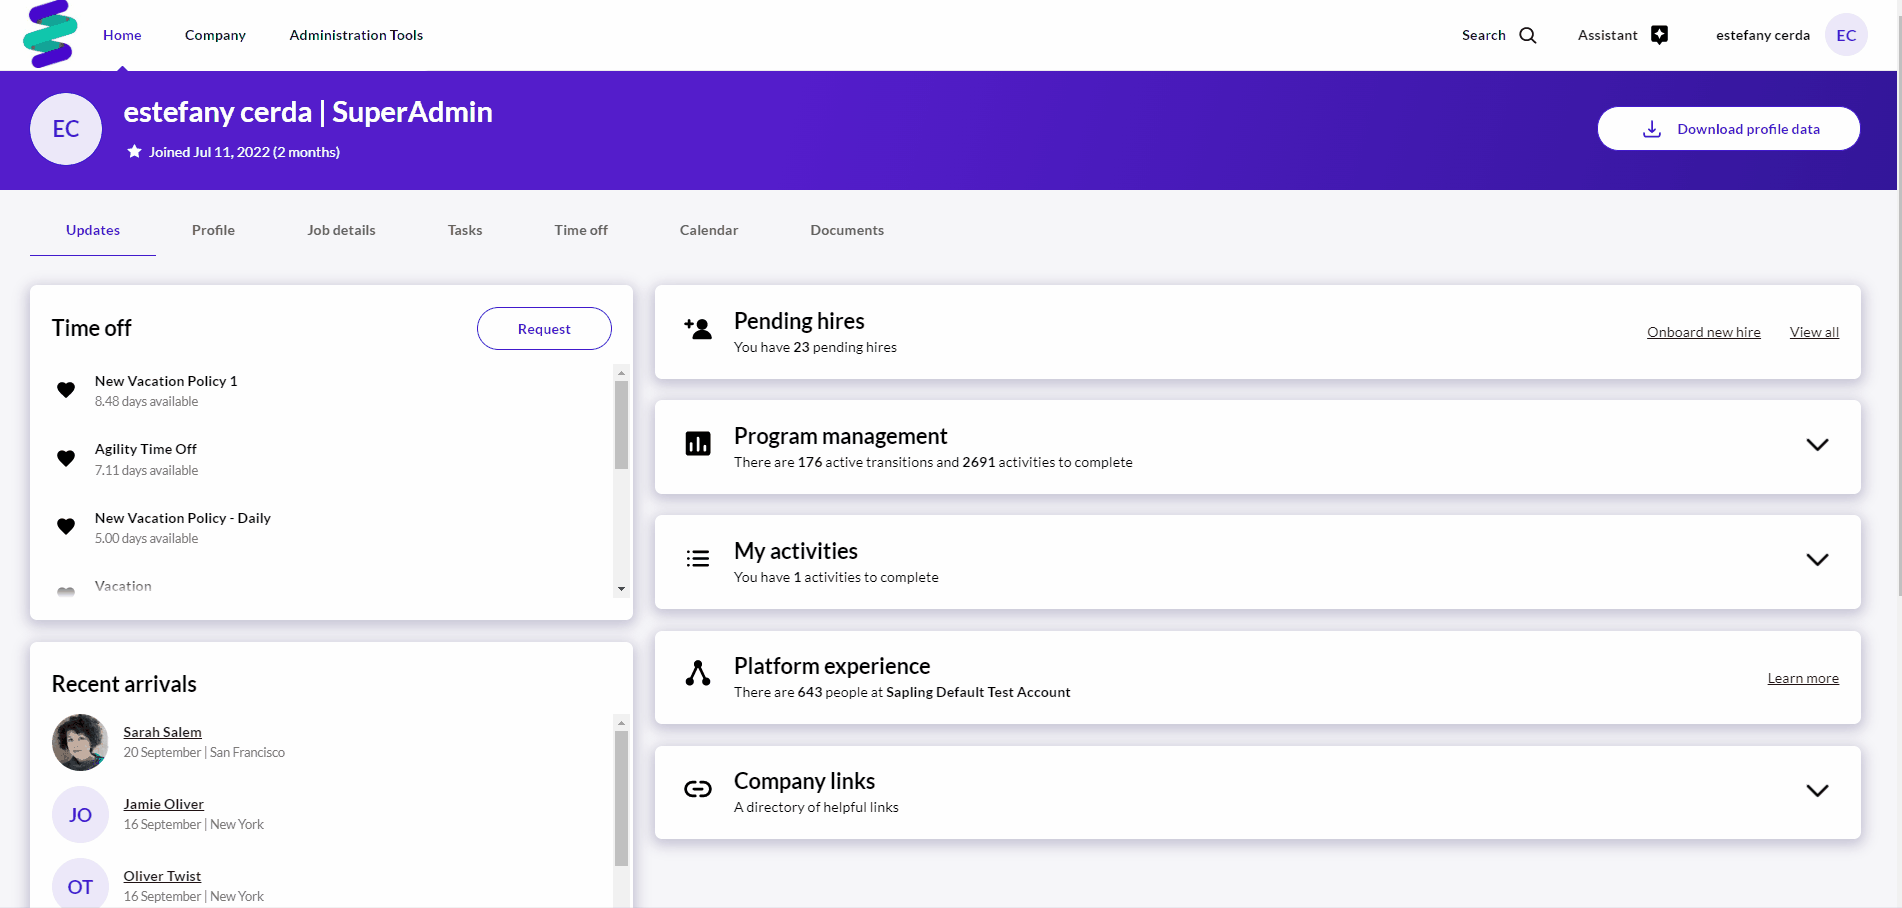The image size is (1902, 908).
Task: Expand the My activities chevron
Action: pos(1816,560)
